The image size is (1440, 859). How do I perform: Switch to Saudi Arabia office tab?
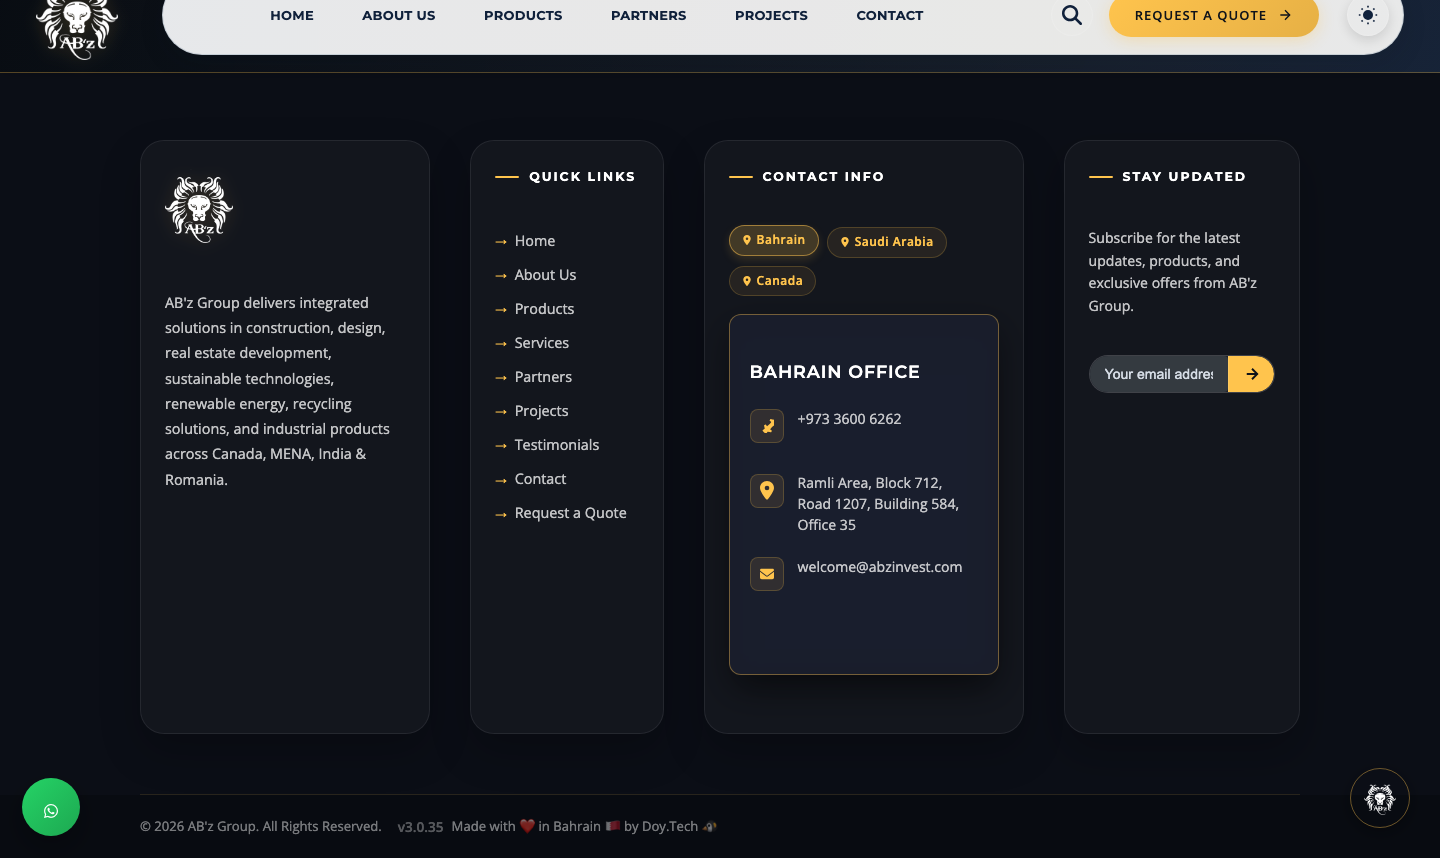[x=887, y=242]
